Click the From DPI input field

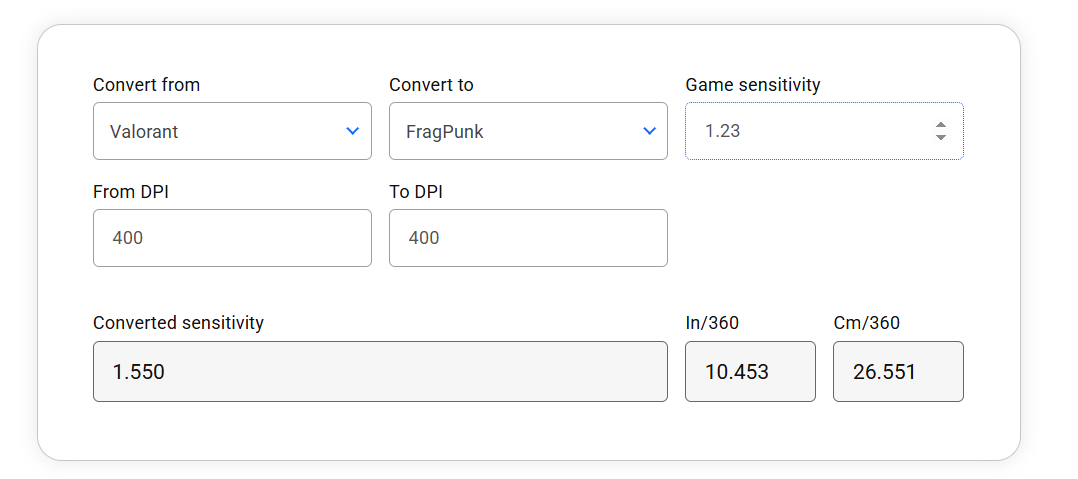click(232, 238)
